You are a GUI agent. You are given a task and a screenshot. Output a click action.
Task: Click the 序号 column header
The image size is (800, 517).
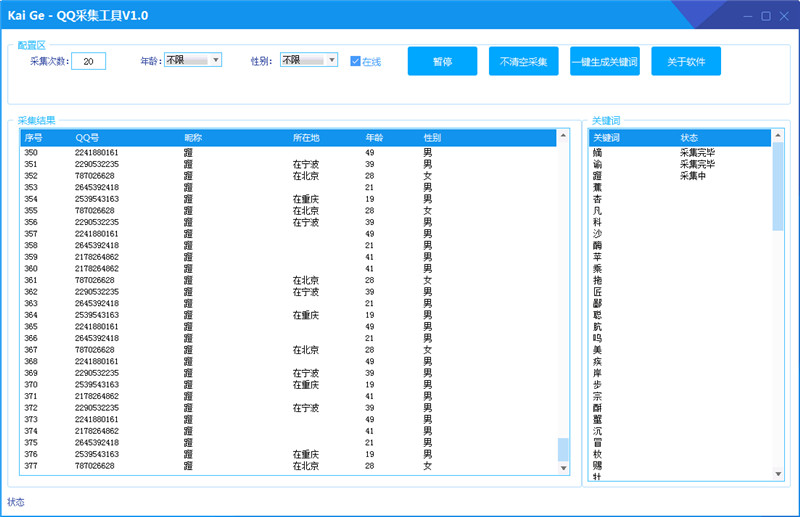(34, 138)
